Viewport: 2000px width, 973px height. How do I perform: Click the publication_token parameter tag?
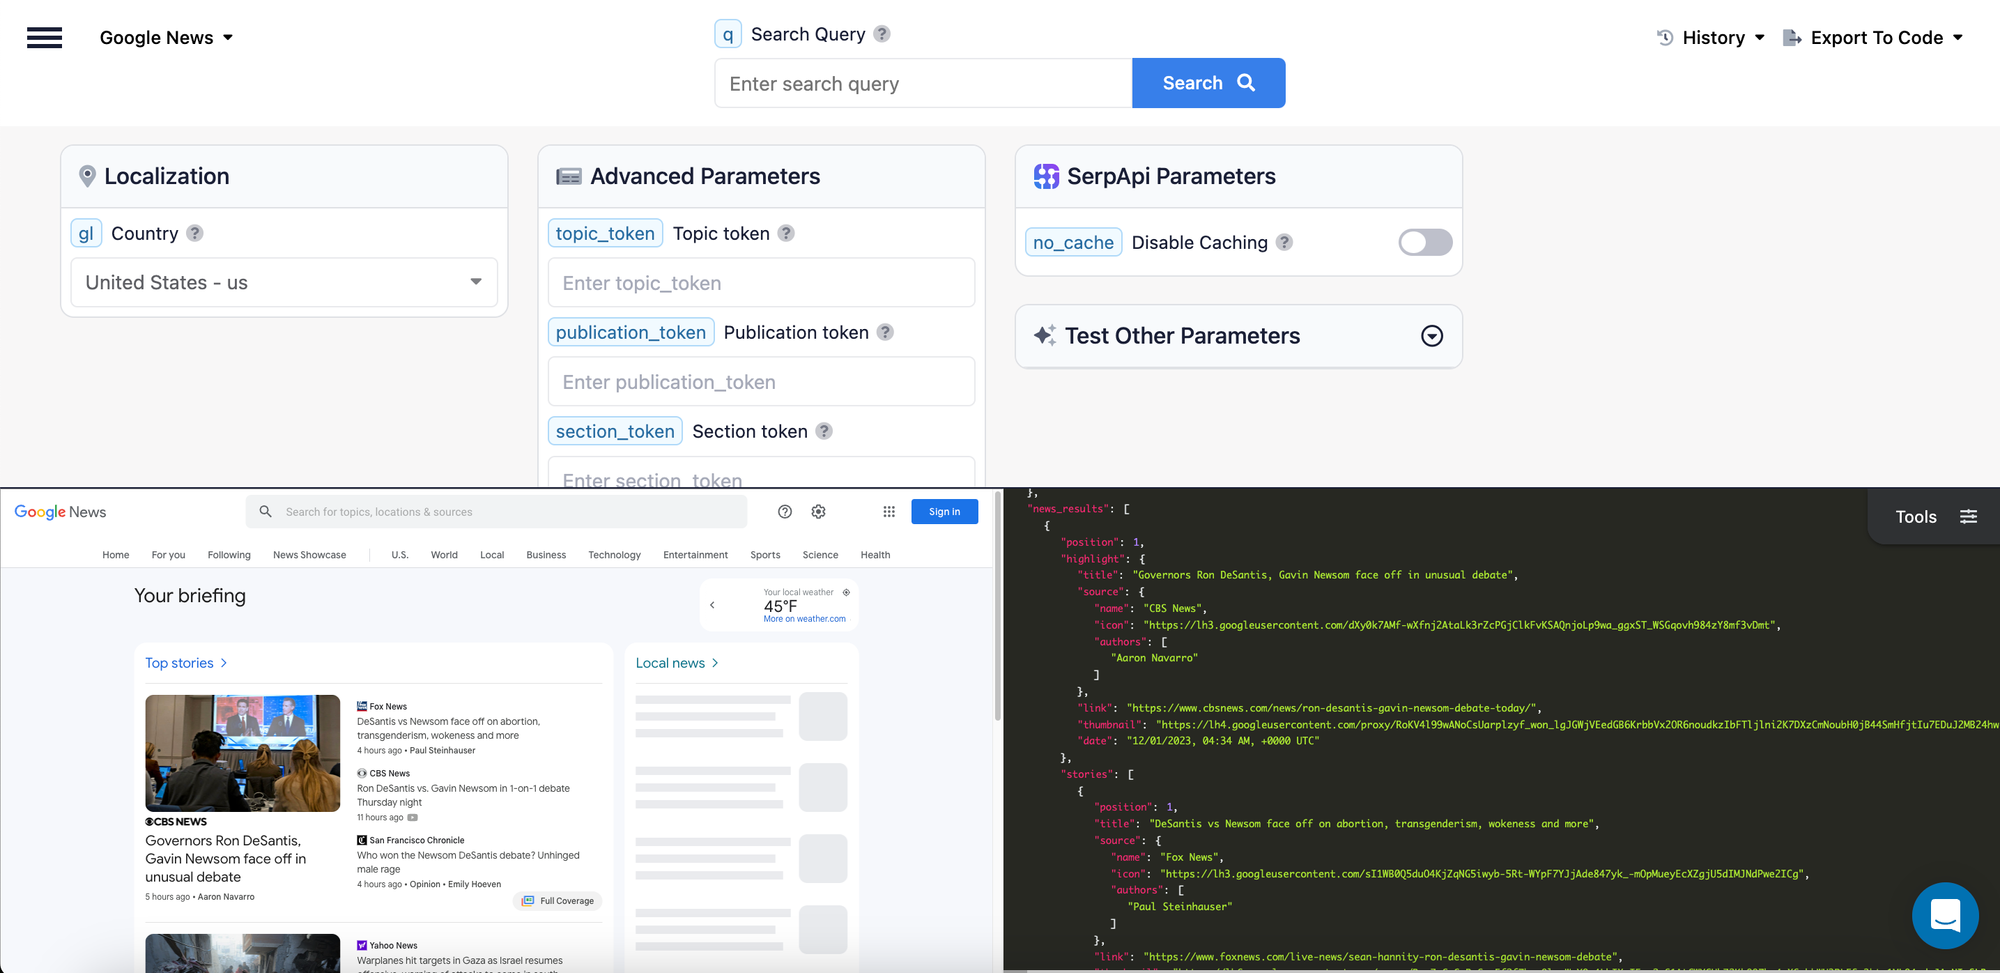coord(631,332)
